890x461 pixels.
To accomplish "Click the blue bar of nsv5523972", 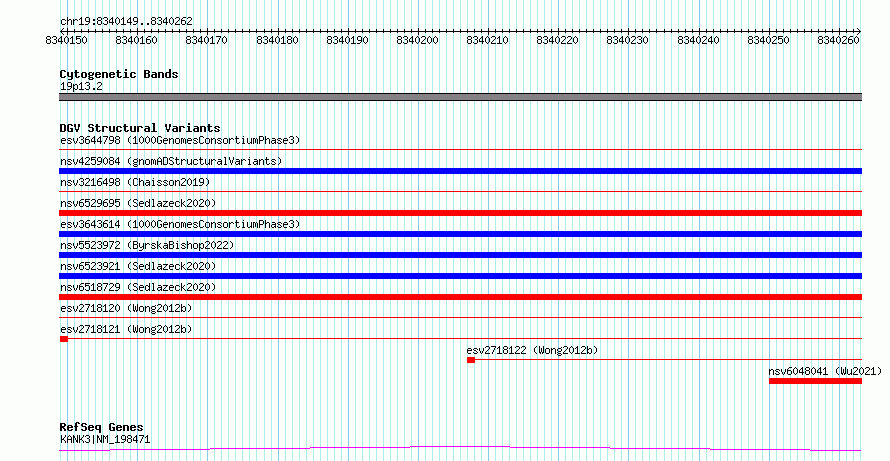I will pyautogui.click(x=460, y=255).
